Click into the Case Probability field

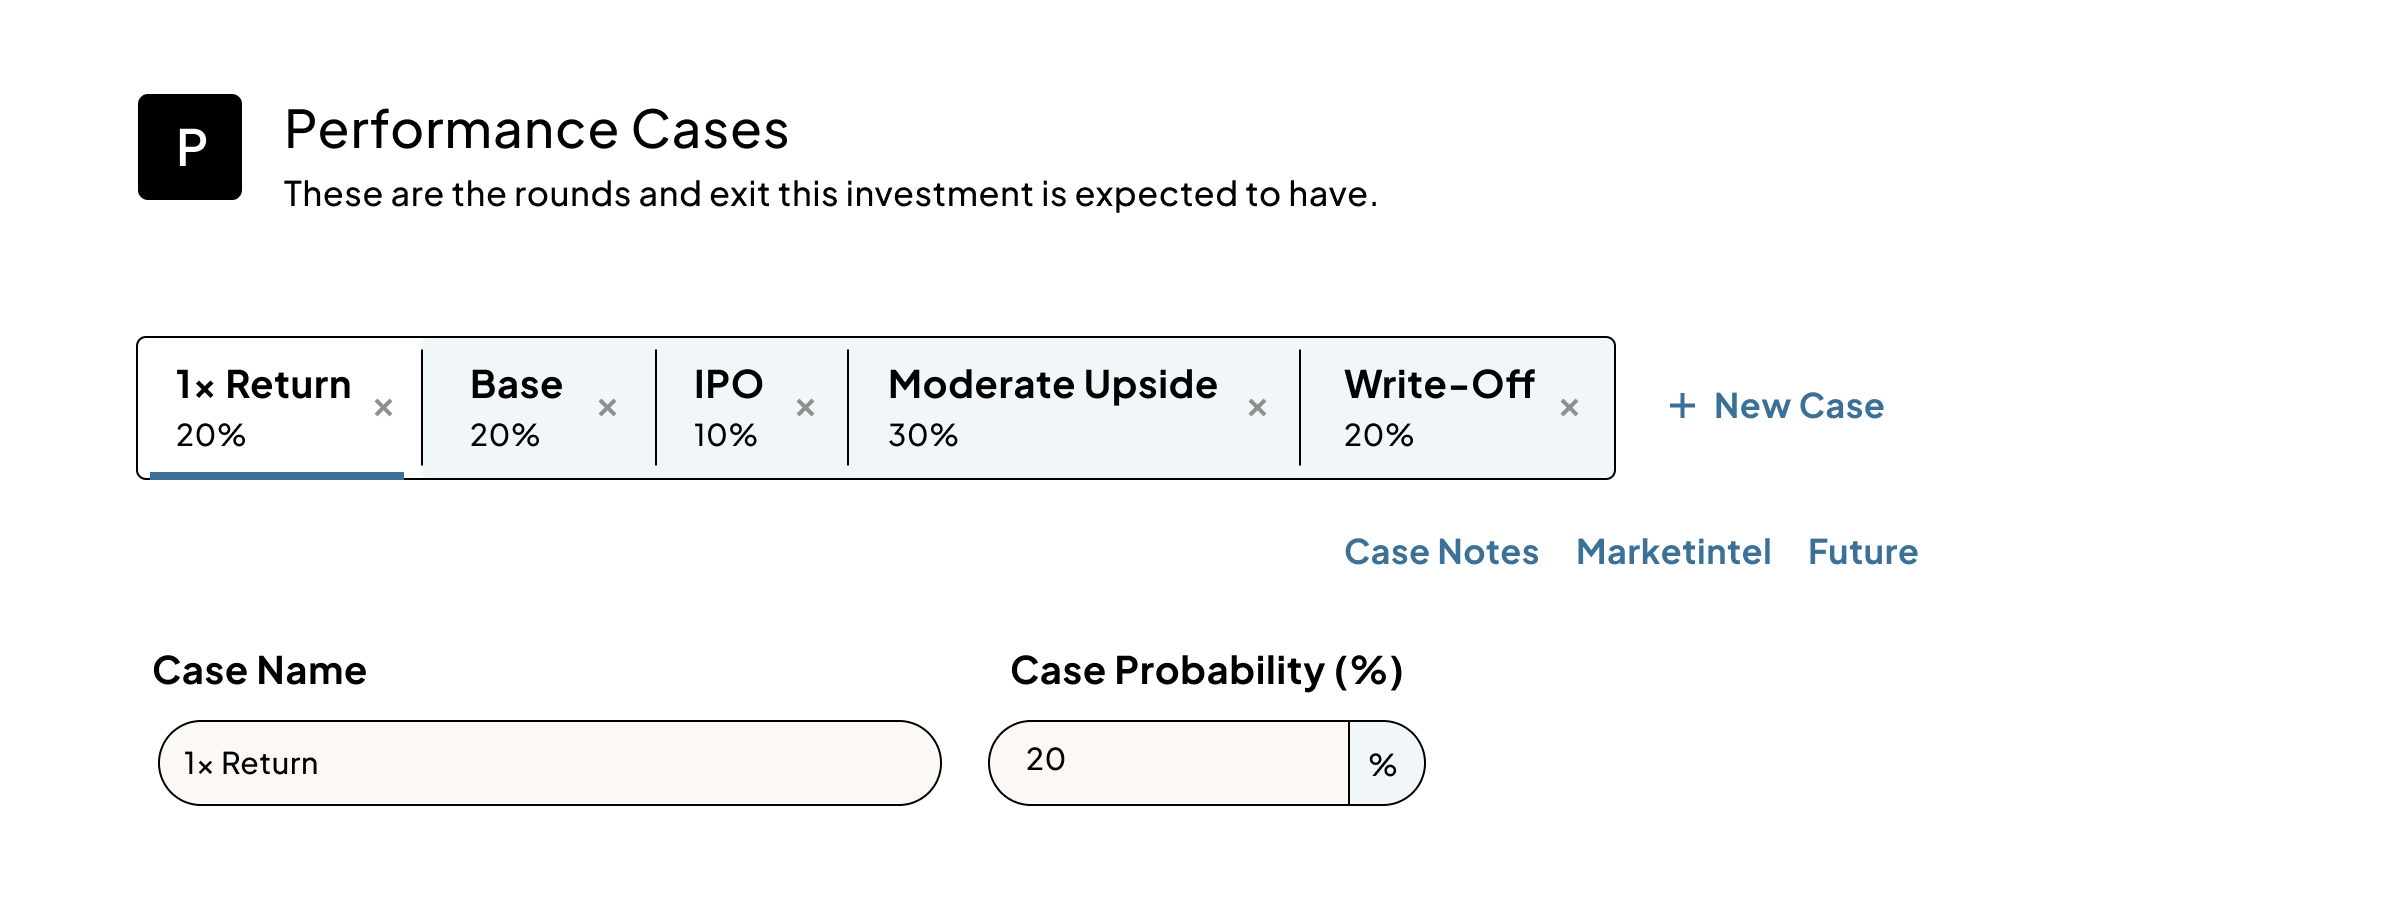(x=1168, y=763)
